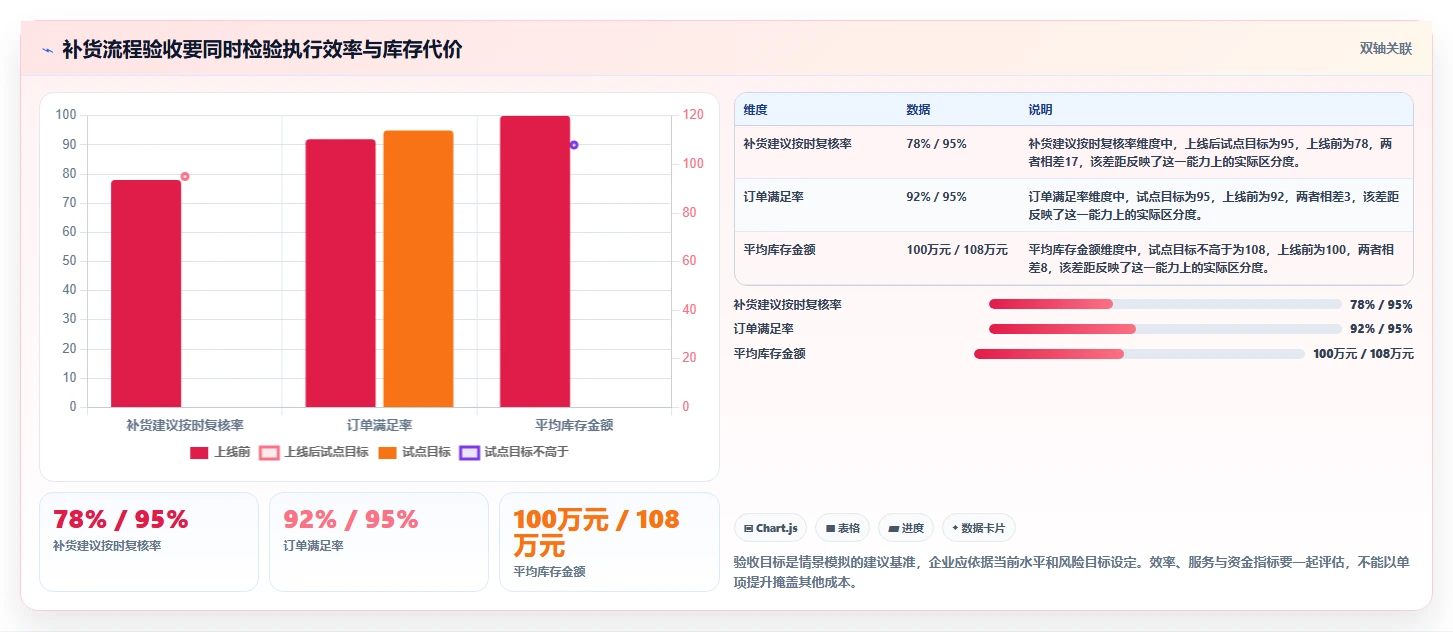Click the 92% / 95% data card
The width and height of the screenshot is (1453, 632).
[379, 542]
